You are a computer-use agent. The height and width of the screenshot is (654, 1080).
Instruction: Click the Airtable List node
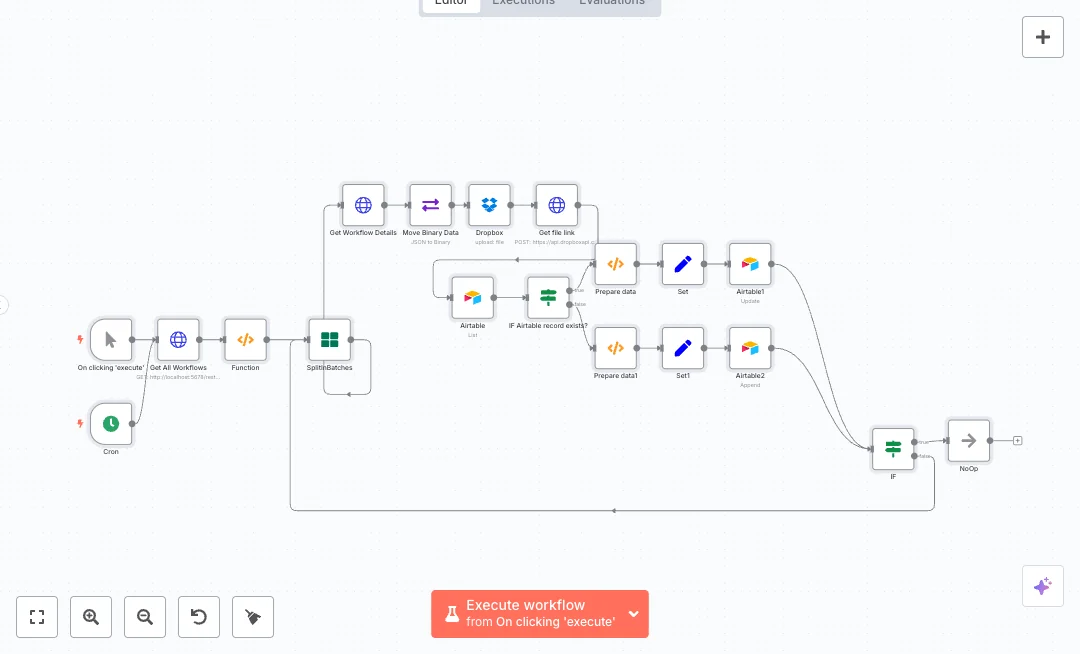click(x=473, y=298)
